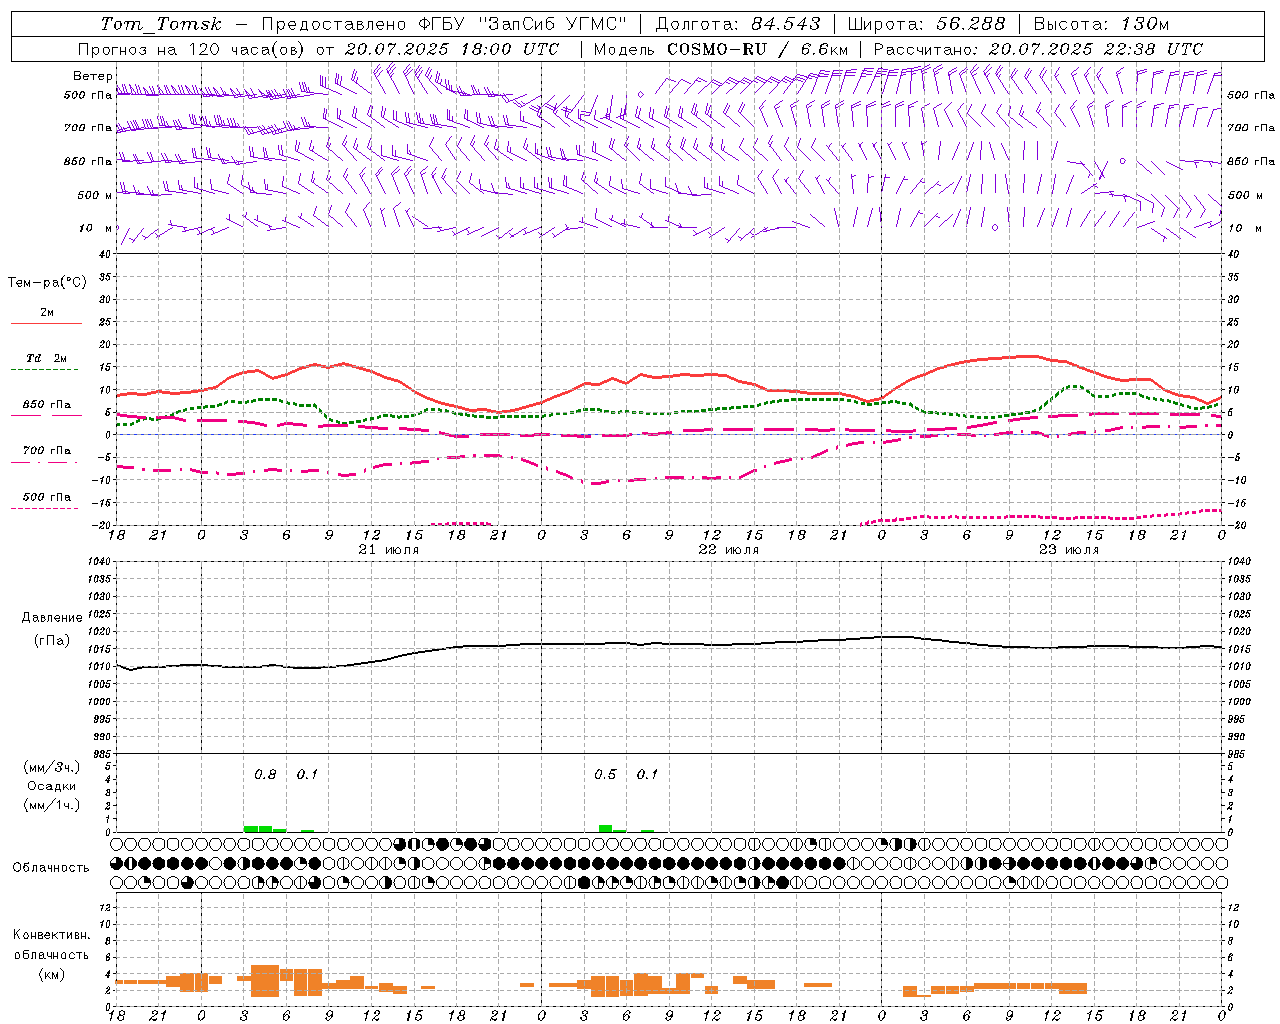The width and height of the screenshot is (1280, 1024).
Task: Click the Осадки panel label
Action: pyautogui.click(x=51, y=786)
